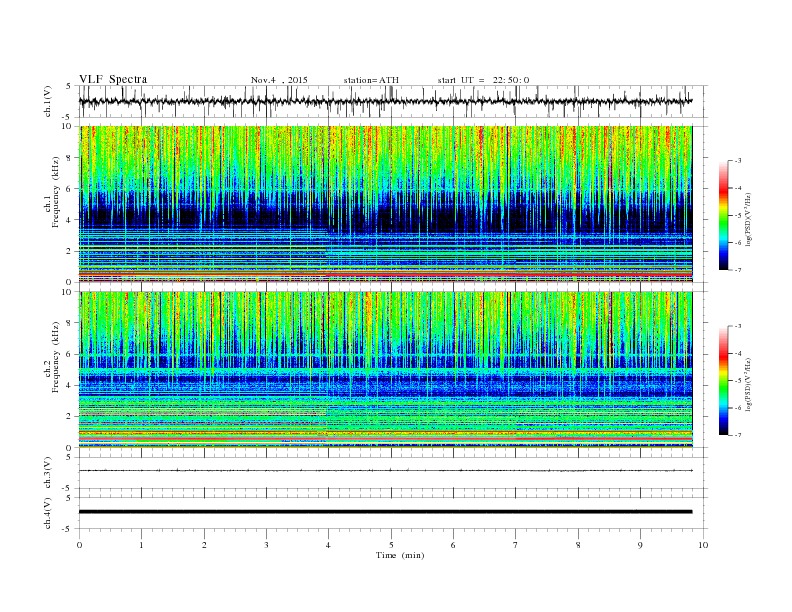
Task: Click the ch.3 flat waveform trace
Action: click(386, 471)
